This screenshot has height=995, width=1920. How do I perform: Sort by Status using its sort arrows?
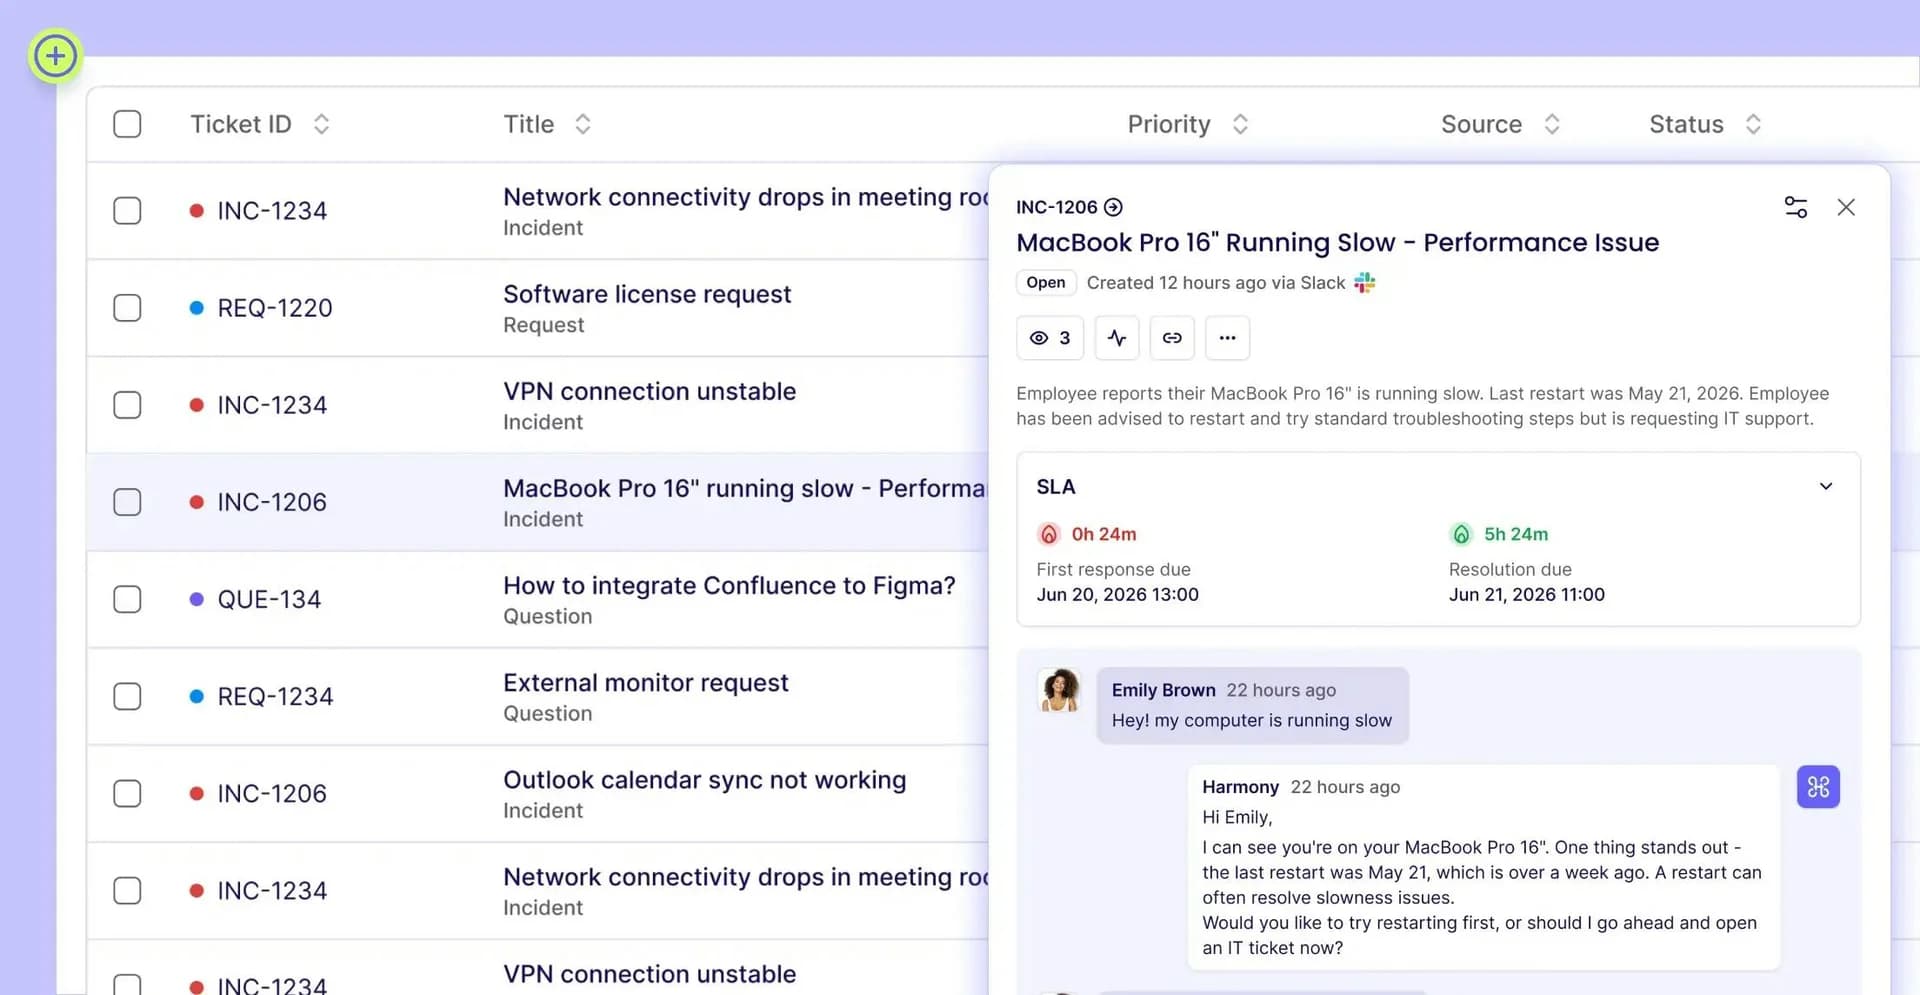pyautogui.click(x=1753, y=124)
